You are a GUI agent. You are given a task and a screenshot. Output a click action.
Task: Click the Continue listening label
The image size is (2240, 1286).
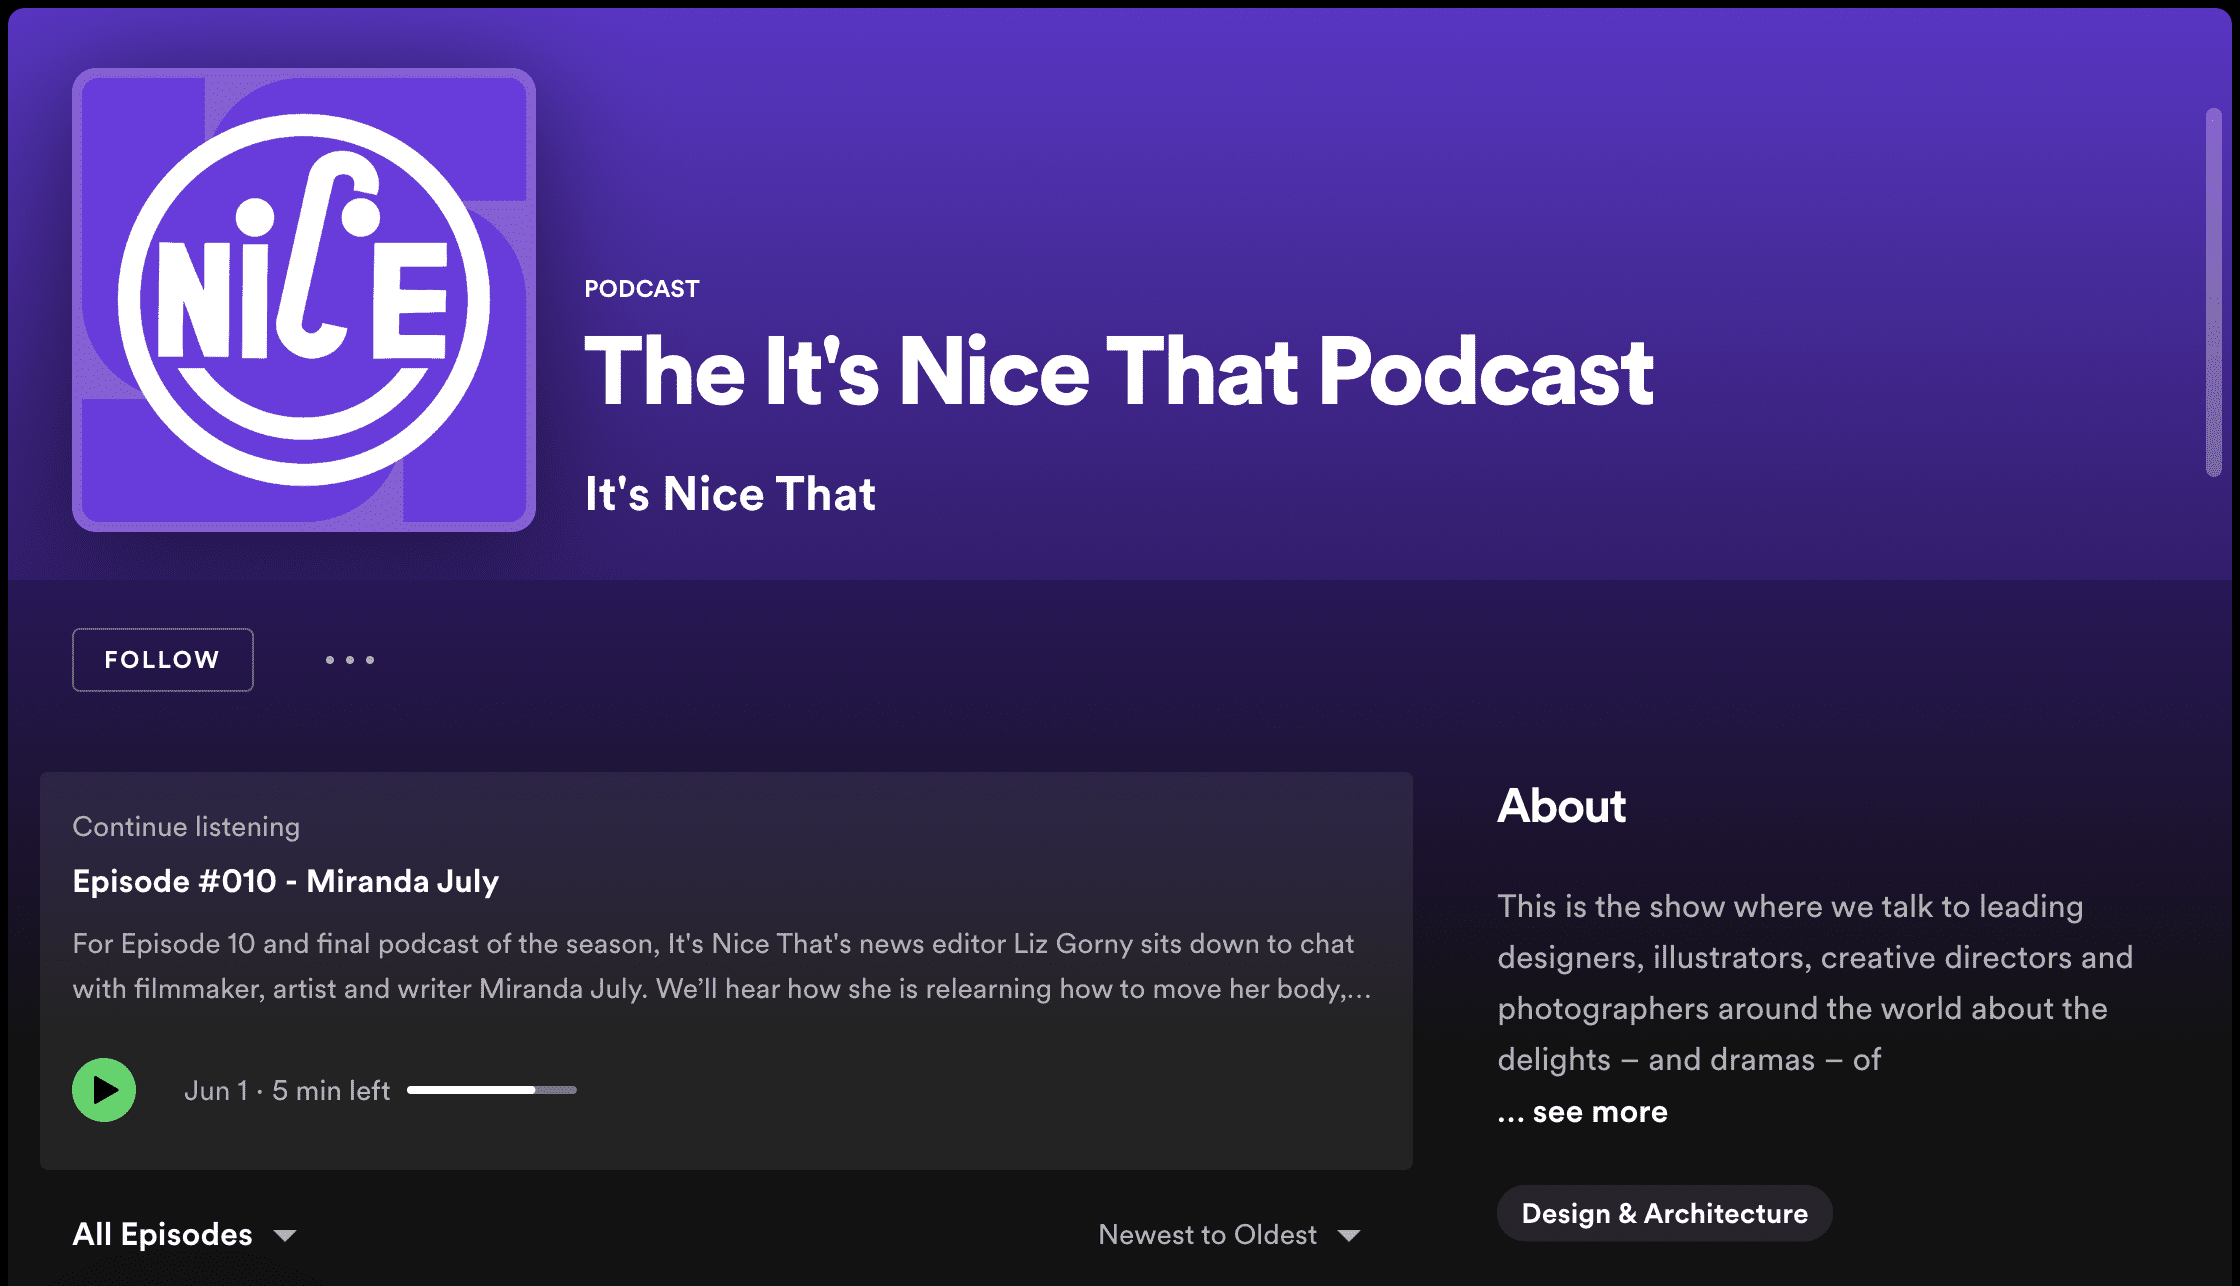[186, 827]
